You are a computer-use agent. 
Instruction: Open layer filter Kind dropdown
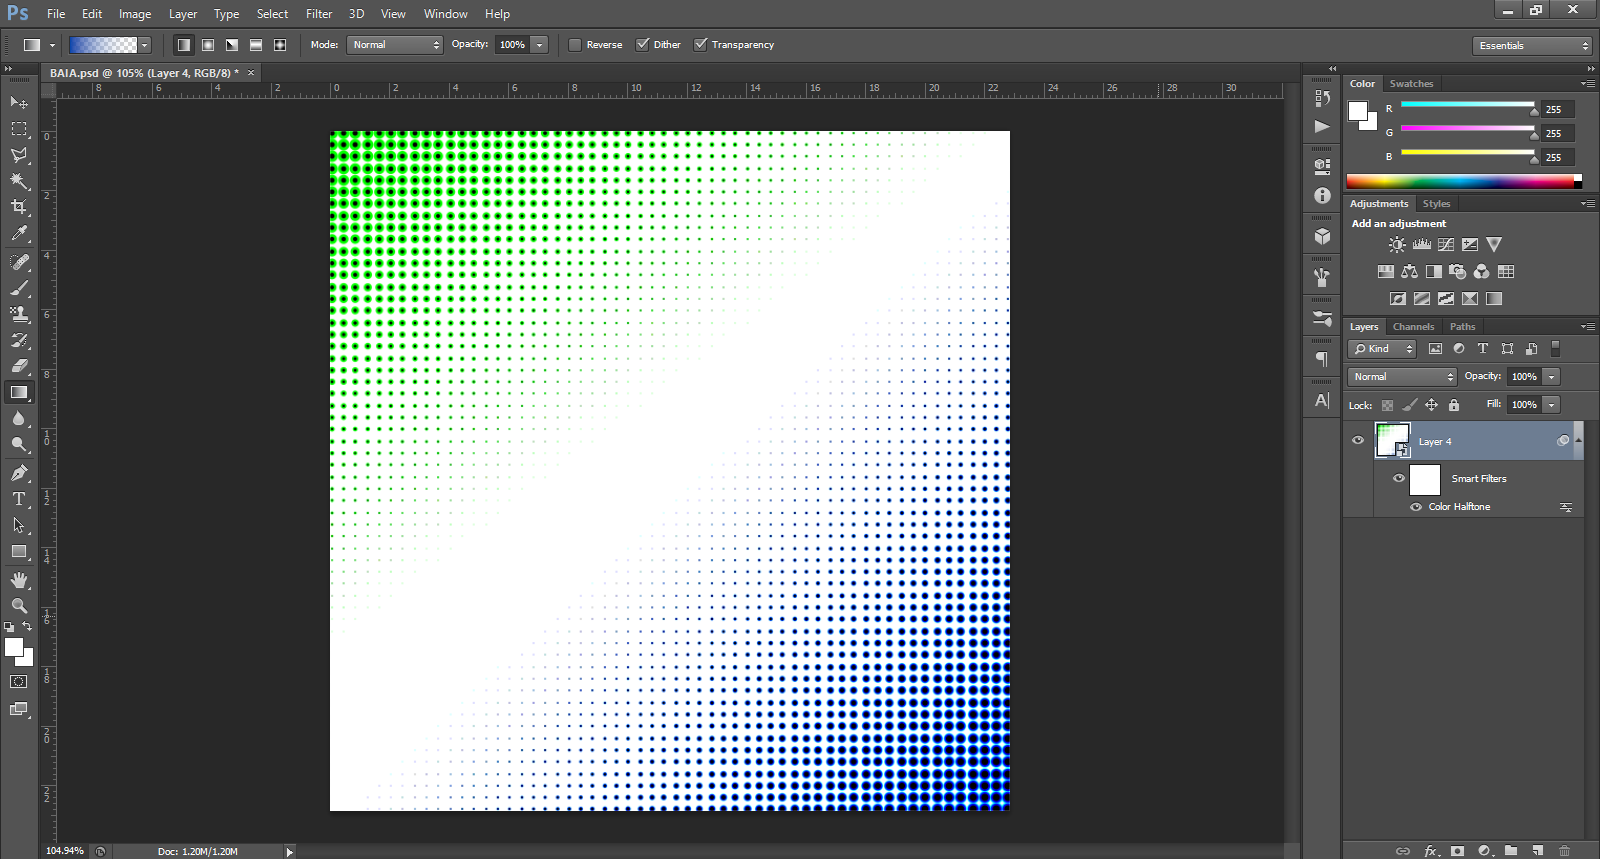click(1382, 349)
